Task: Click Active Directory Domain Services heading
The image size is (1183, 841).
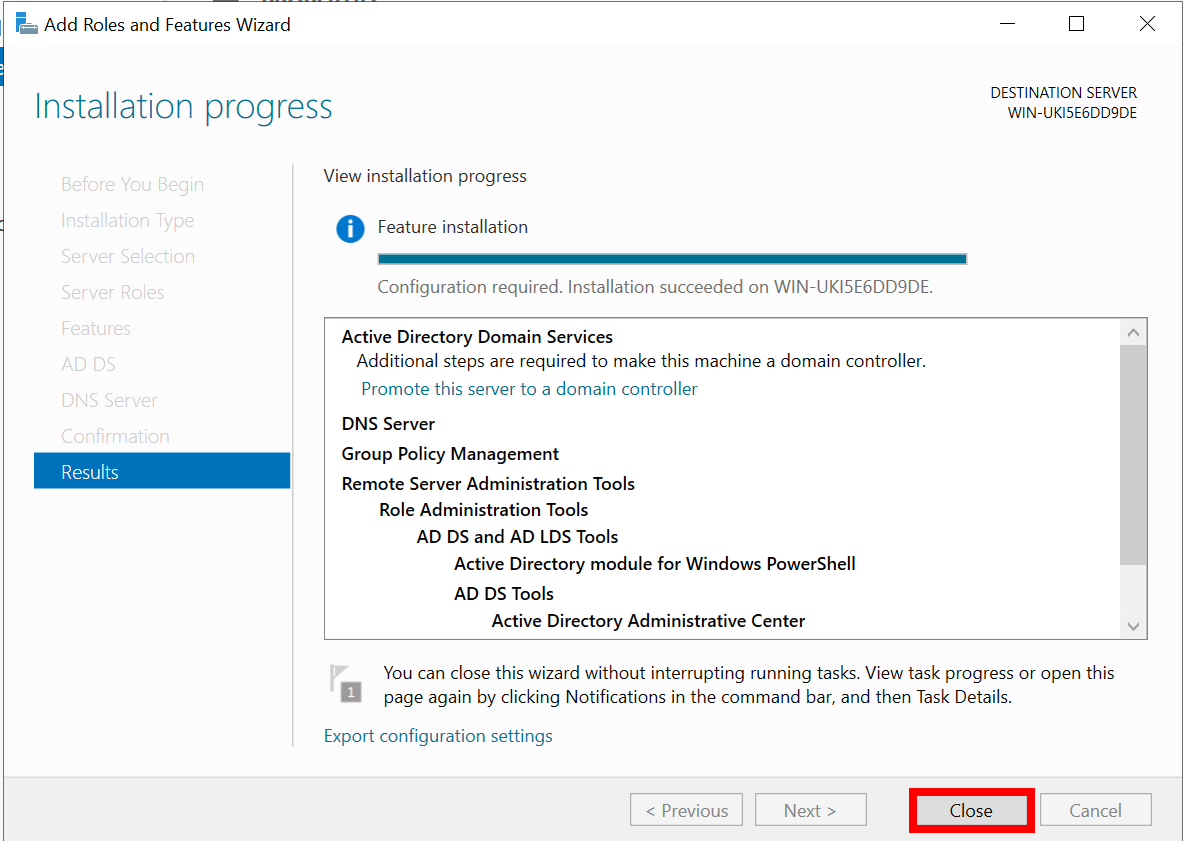Action: click(477, 336)
